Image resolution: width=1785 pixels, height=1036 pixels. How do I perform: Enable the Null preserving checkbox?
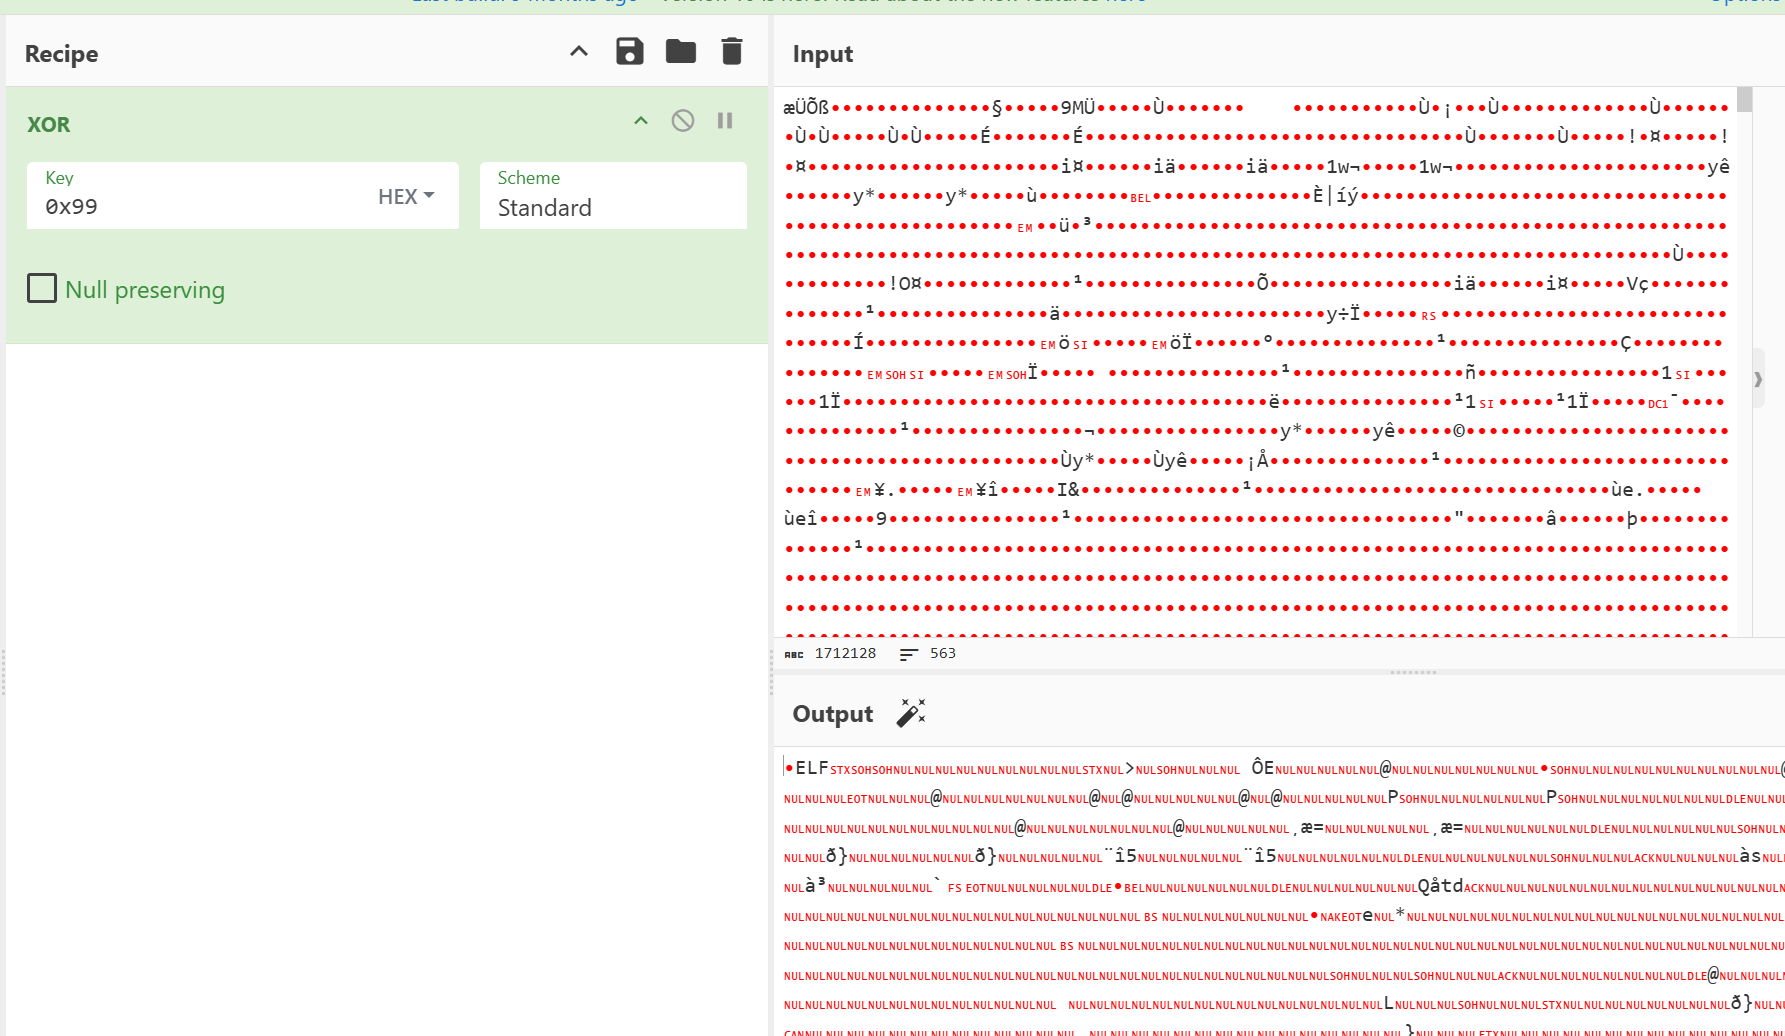[x=42, y=289]
